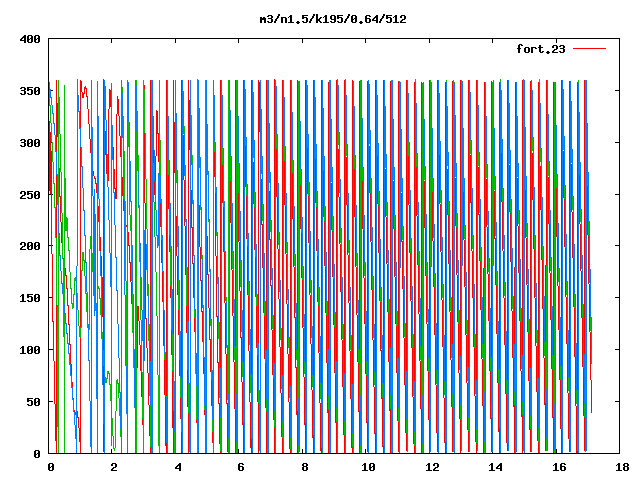
Task: Click the x-axis label 4
Action: click(x=178, y=467)
